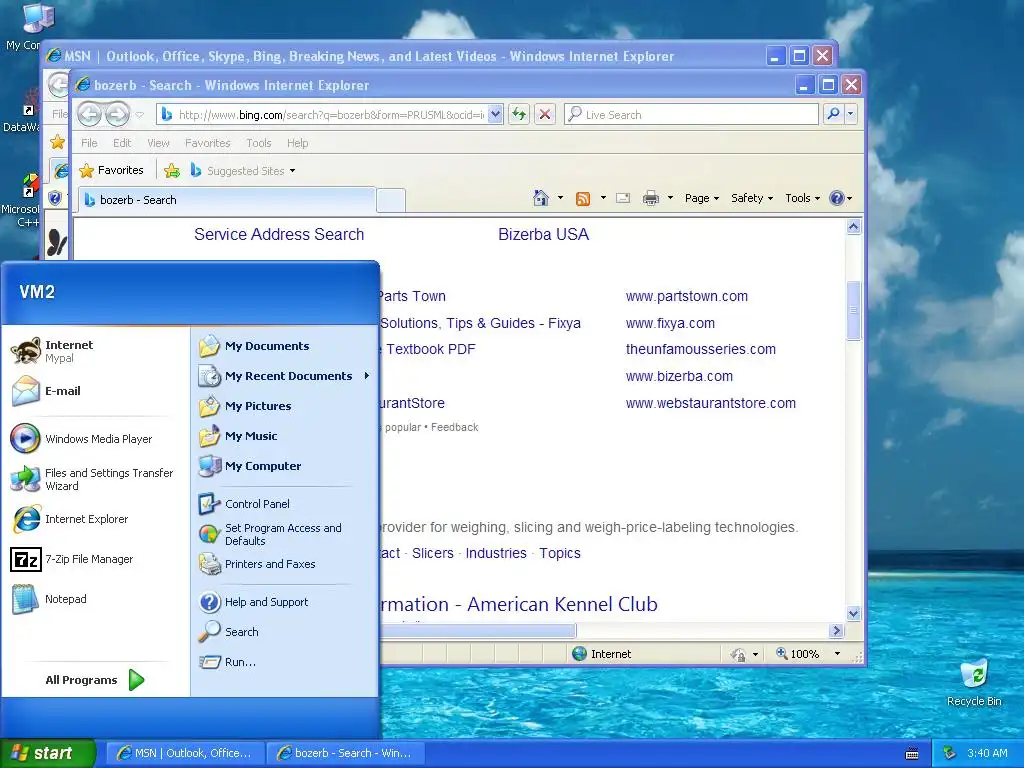Click the Forward button in bozerb window
Screen dimensions: 1024x768
(x=118, y=114)
